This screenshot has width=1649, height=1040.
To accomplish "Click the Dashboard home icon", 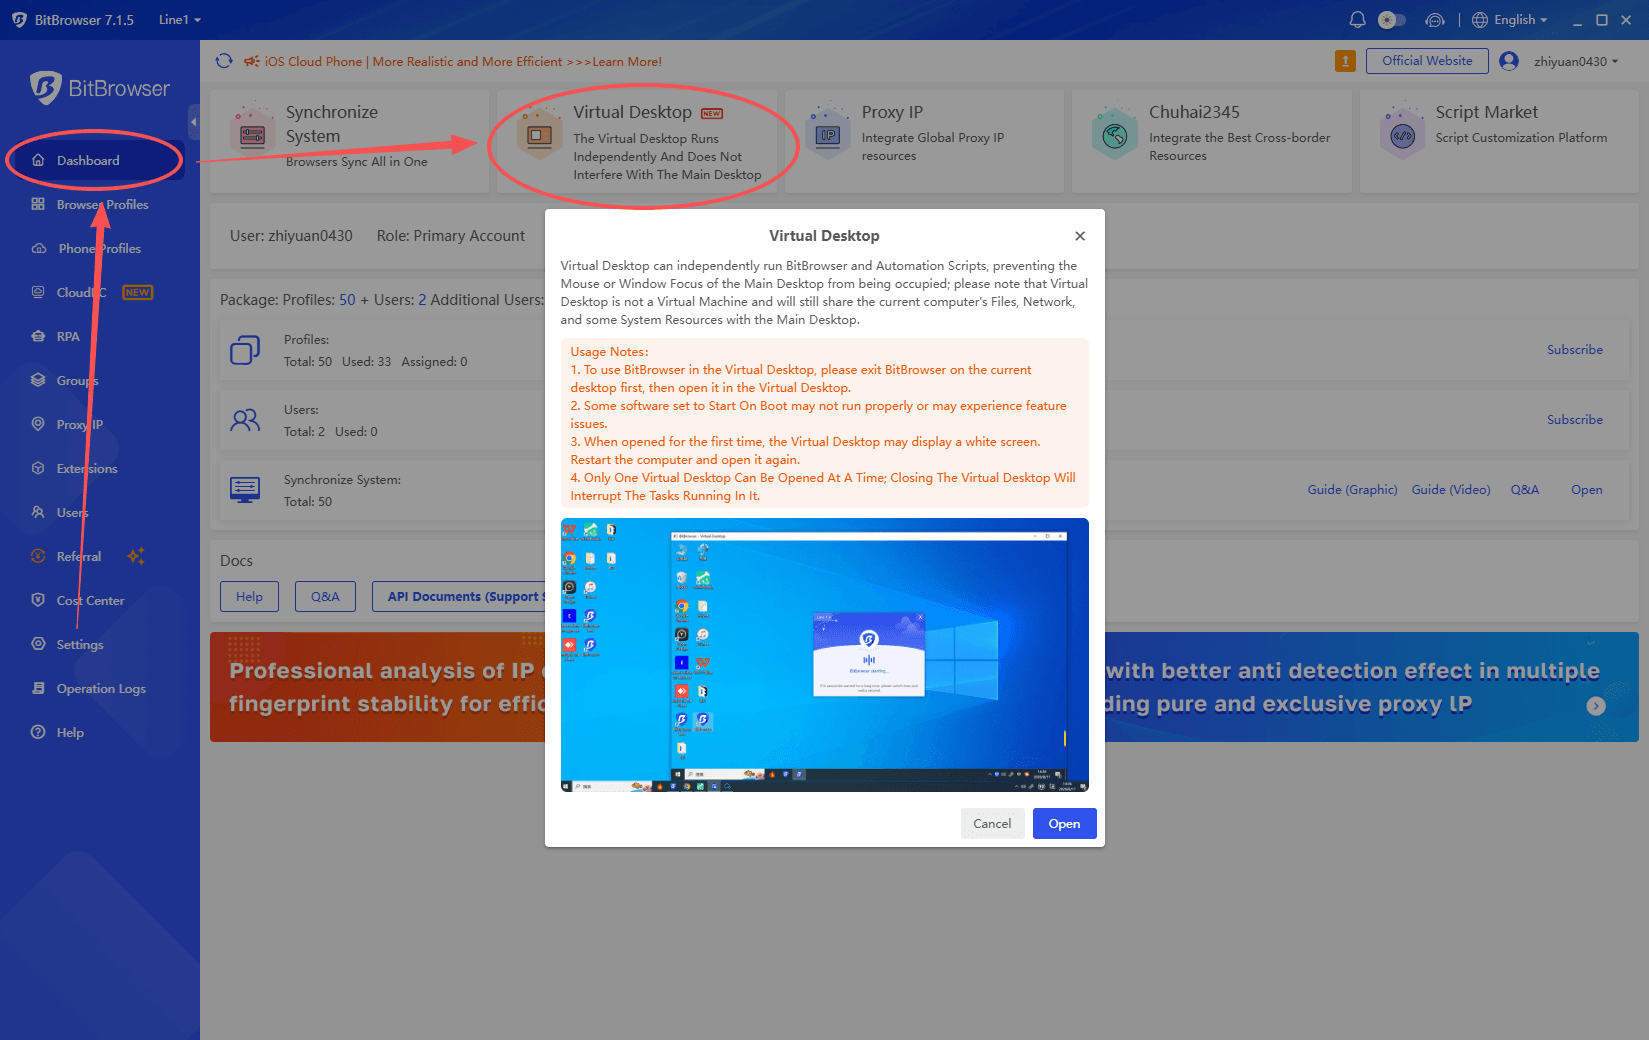I will pos(38,160).
